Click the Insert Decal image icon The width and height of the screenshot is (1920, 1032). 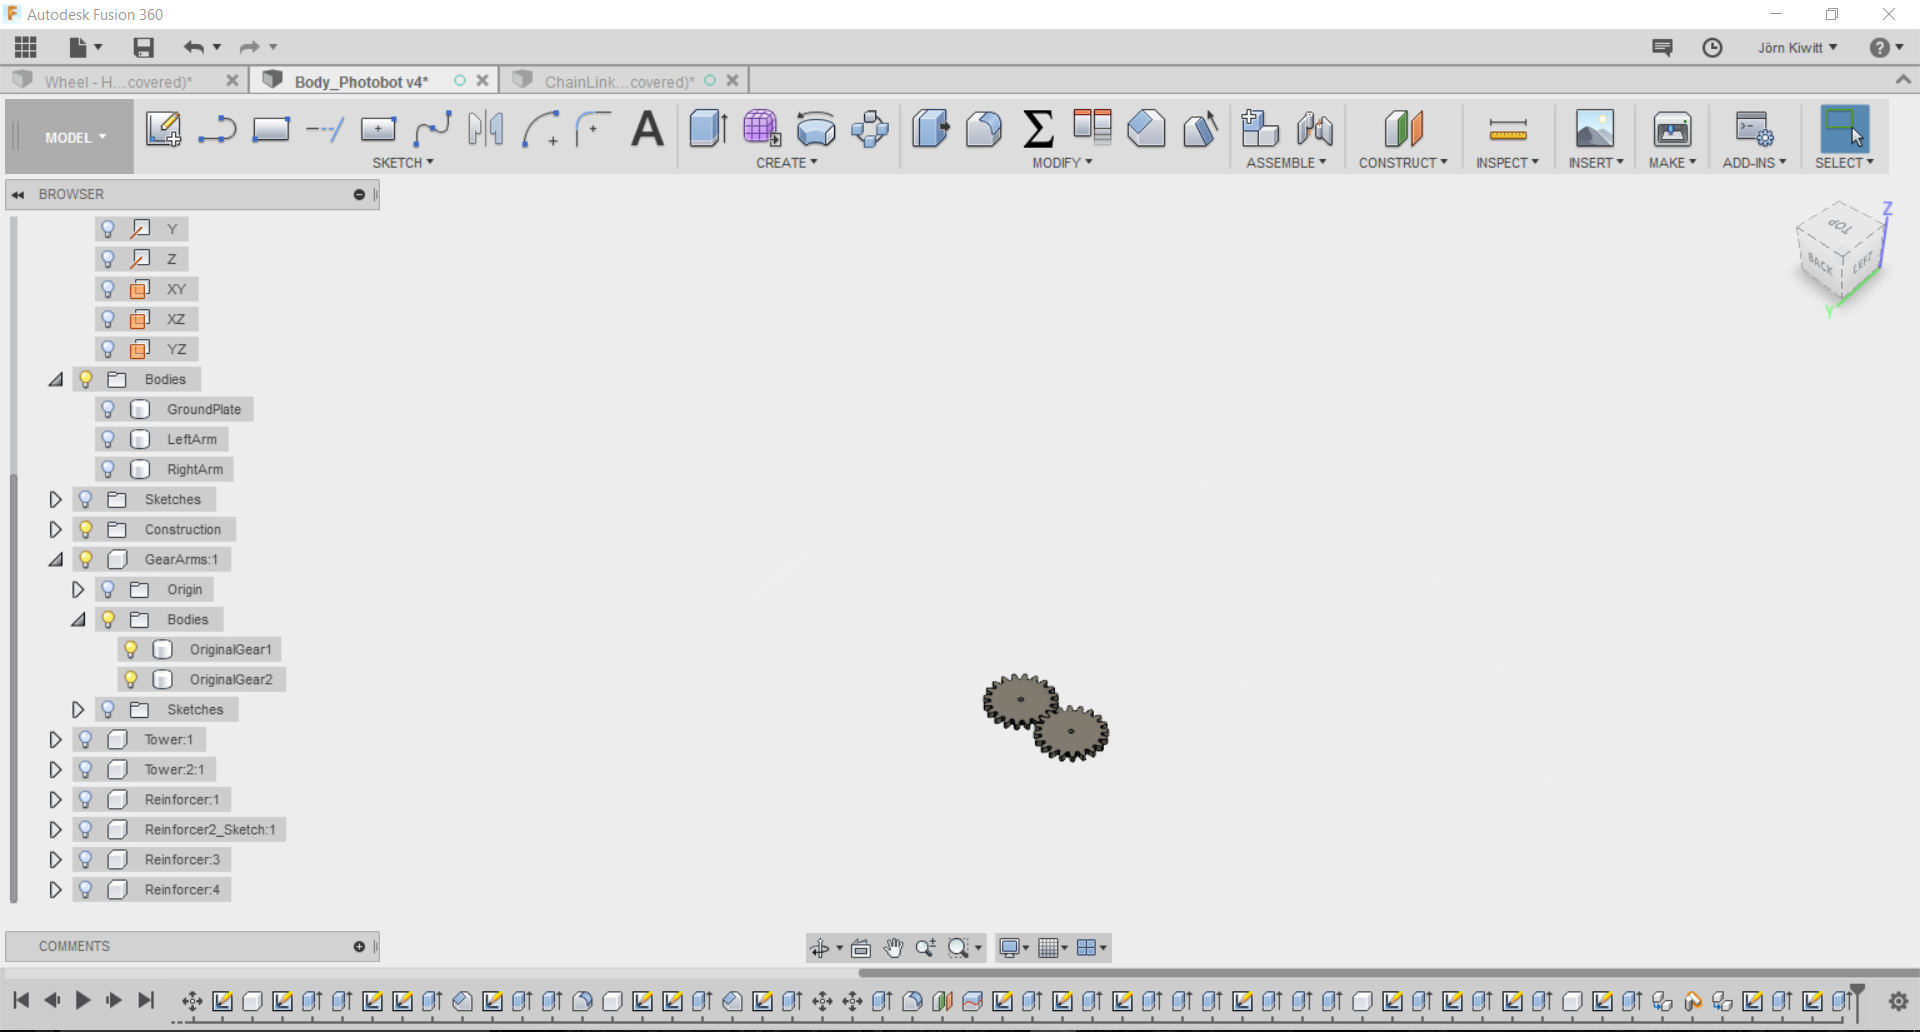coord(1595,129)
